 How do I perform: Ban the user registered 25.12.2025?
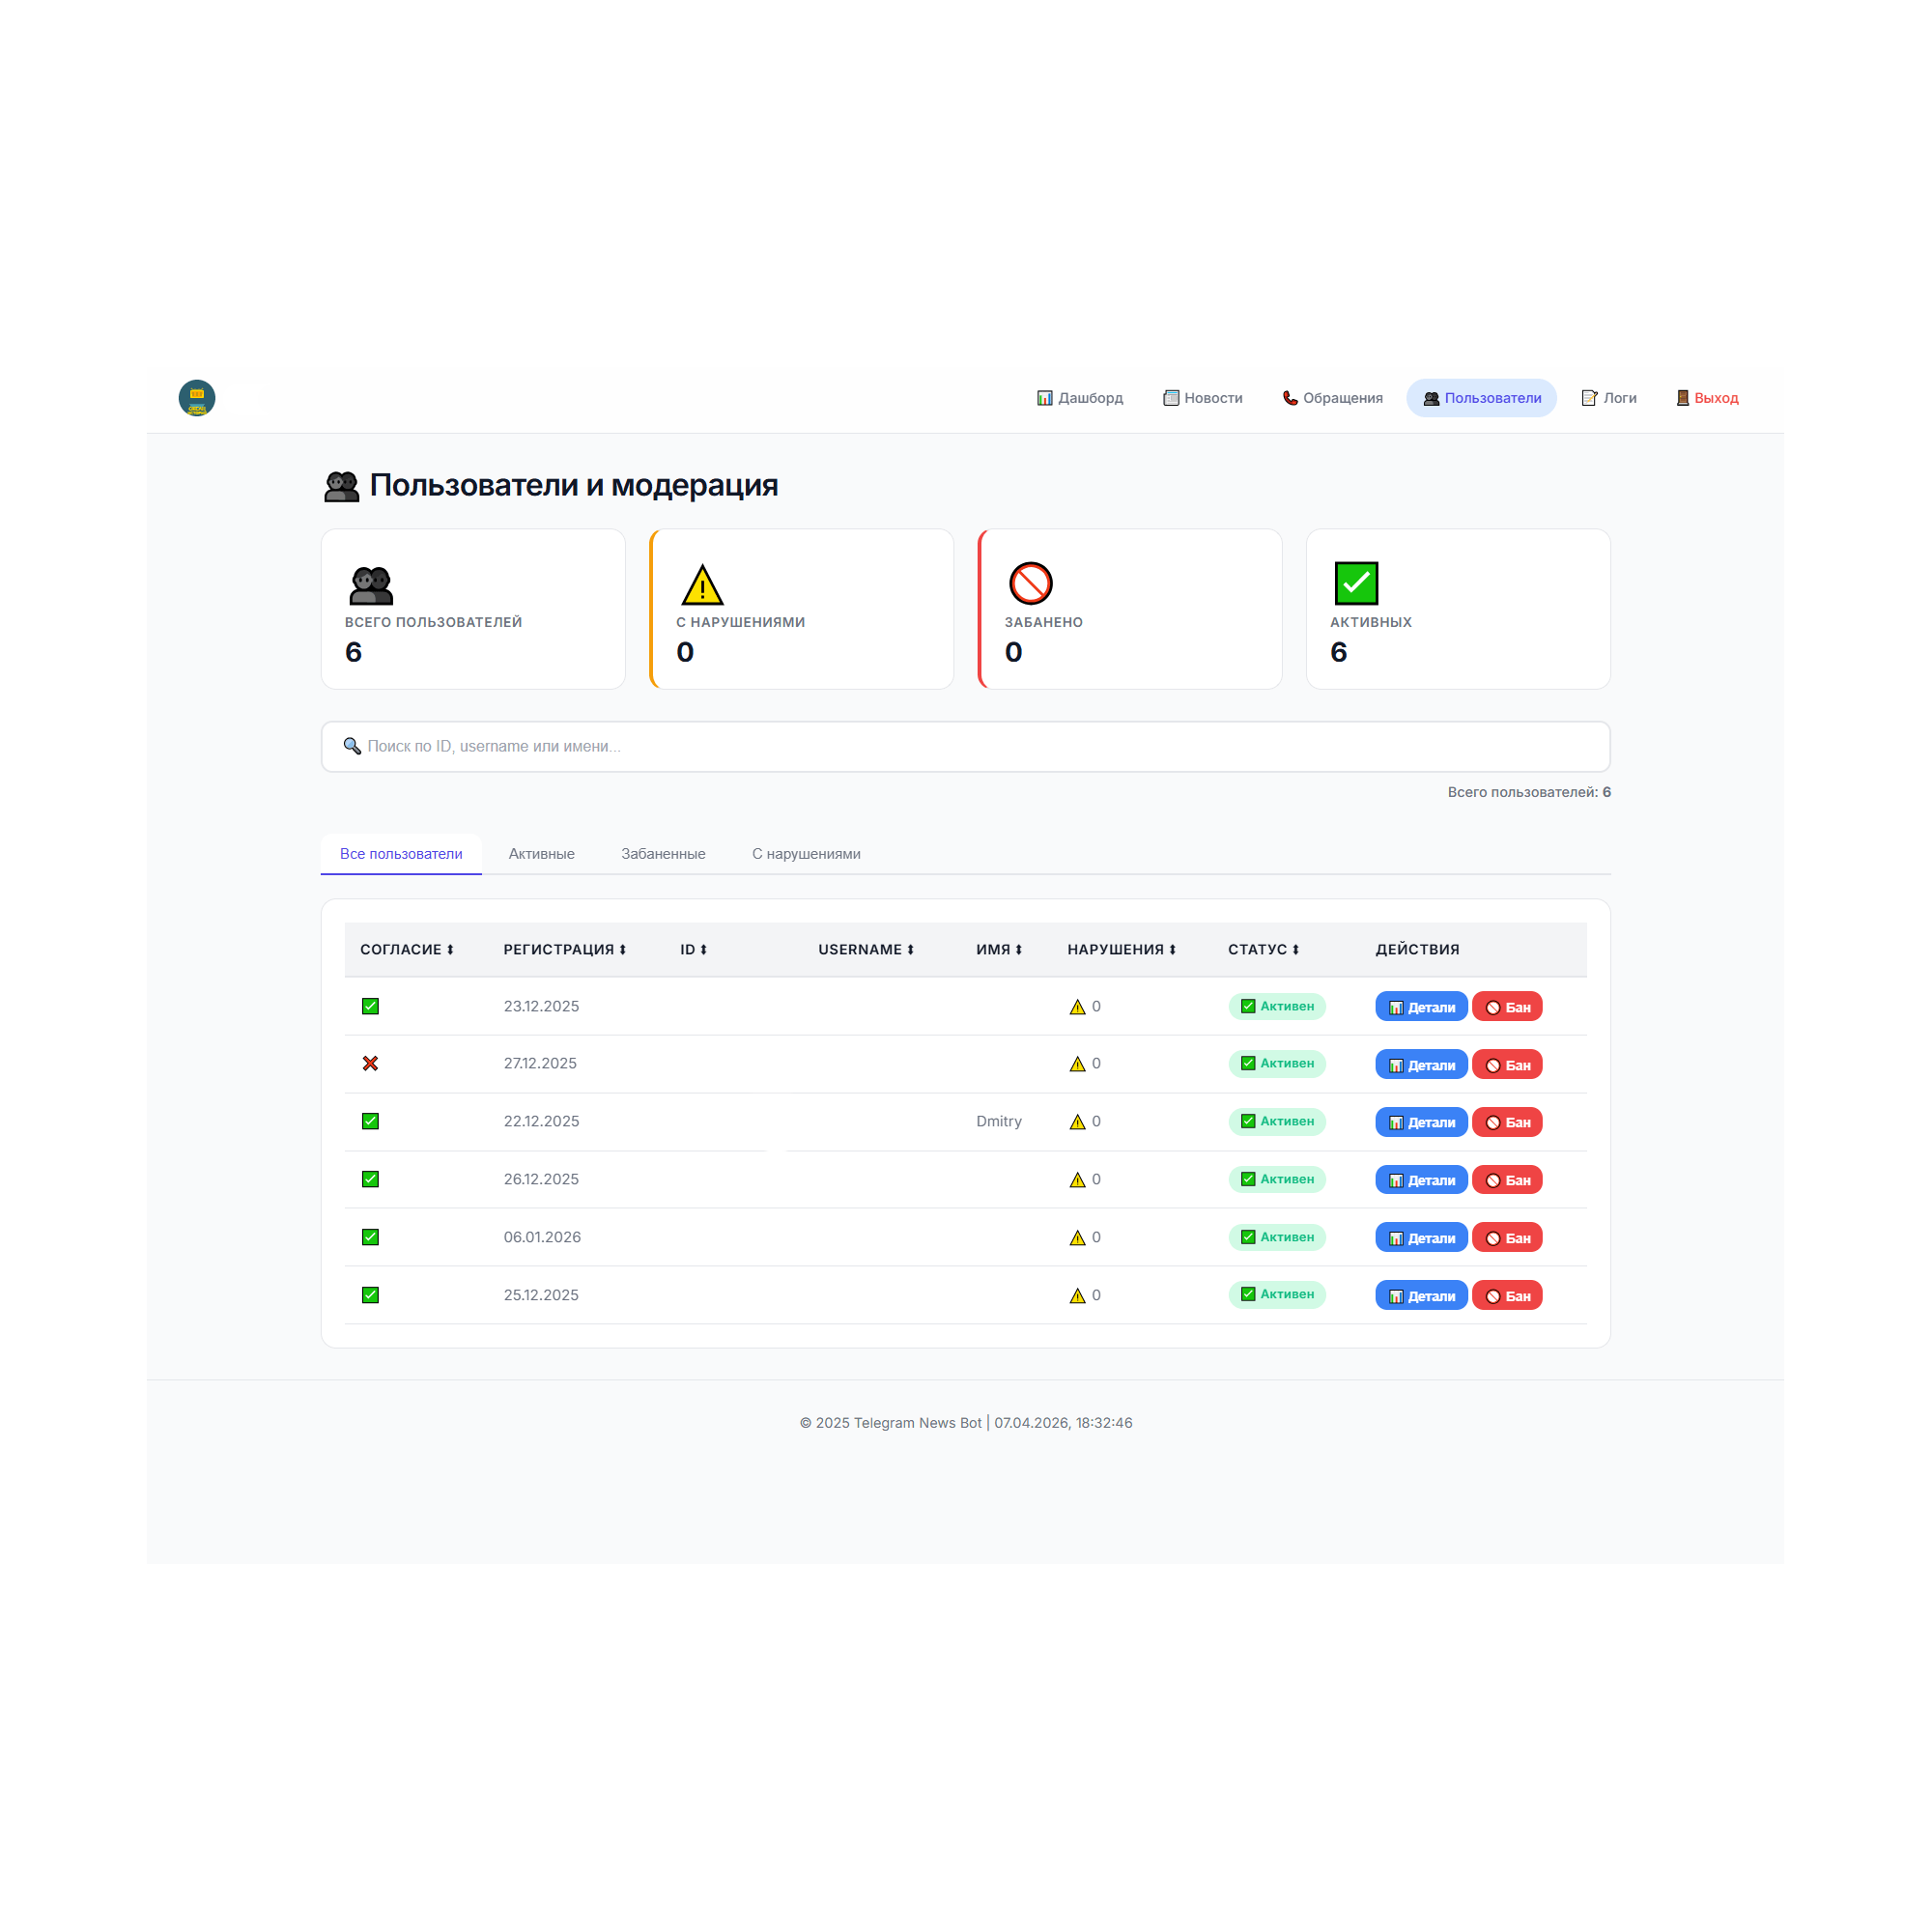pyautogui.click(x=1507, y=1296)
